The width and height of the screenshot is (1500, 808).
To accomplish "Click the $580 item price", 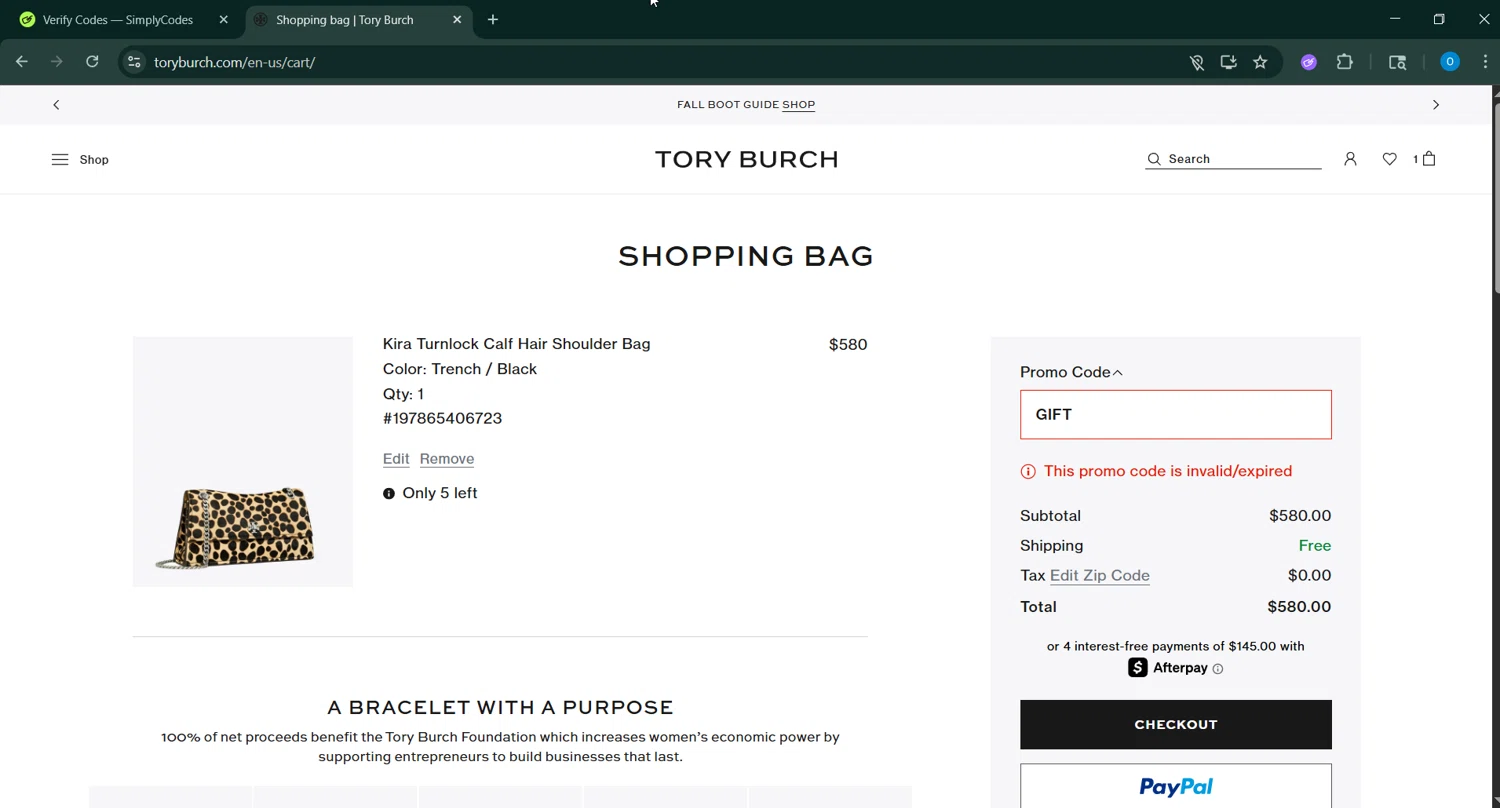I will pos(848,345).
